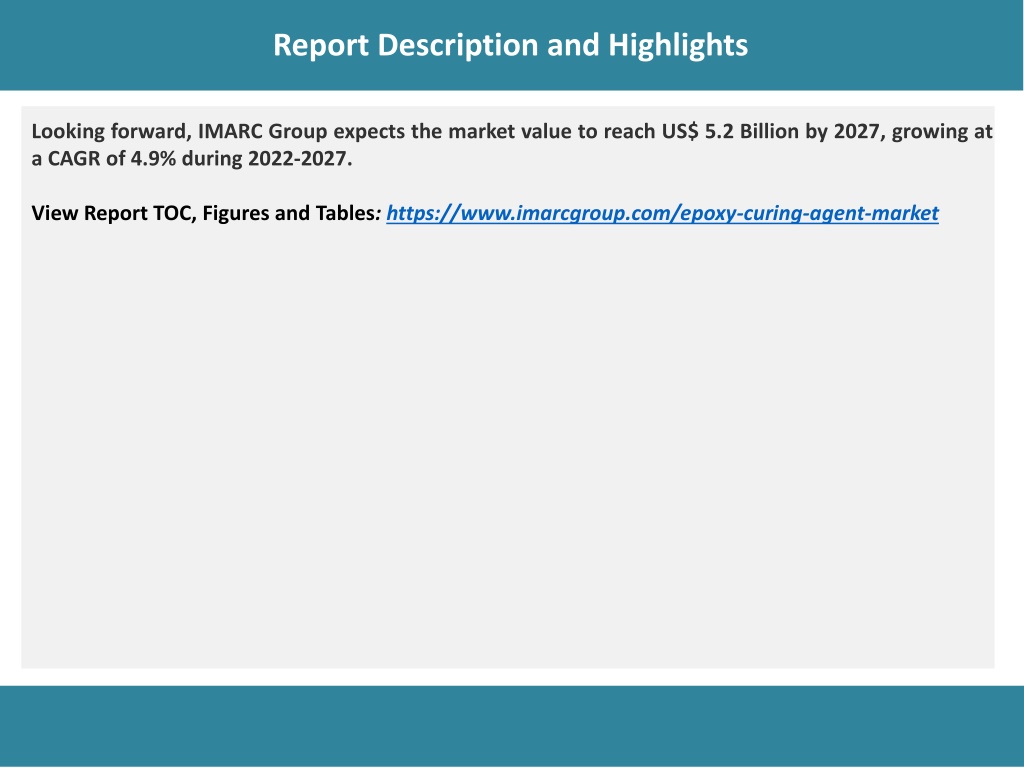Click the 'Report Description and Highlights' heading
This screenshot has height=768, width=1024.
click(511, 45)
